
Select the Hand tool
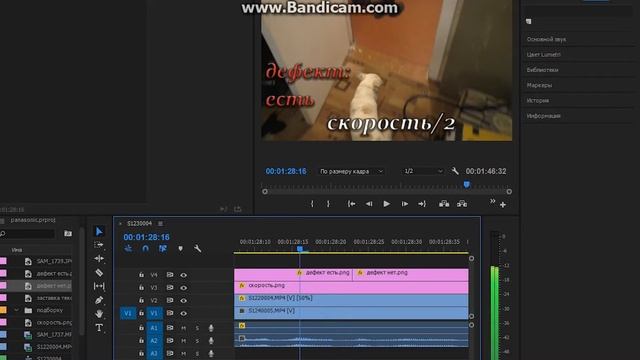[99, 313]
